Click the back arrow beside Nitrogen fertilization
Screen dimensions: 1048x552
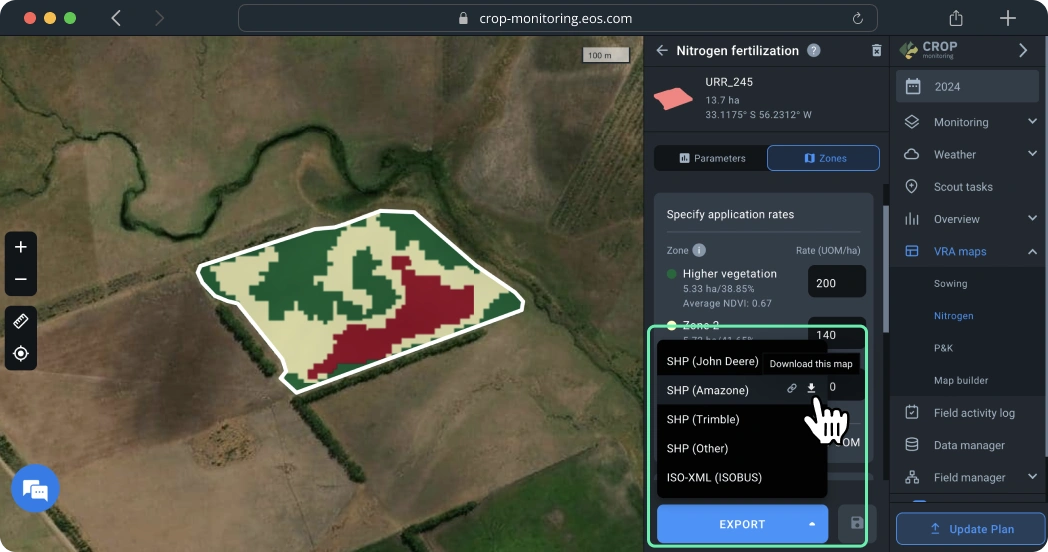click(x=661, y=51)
